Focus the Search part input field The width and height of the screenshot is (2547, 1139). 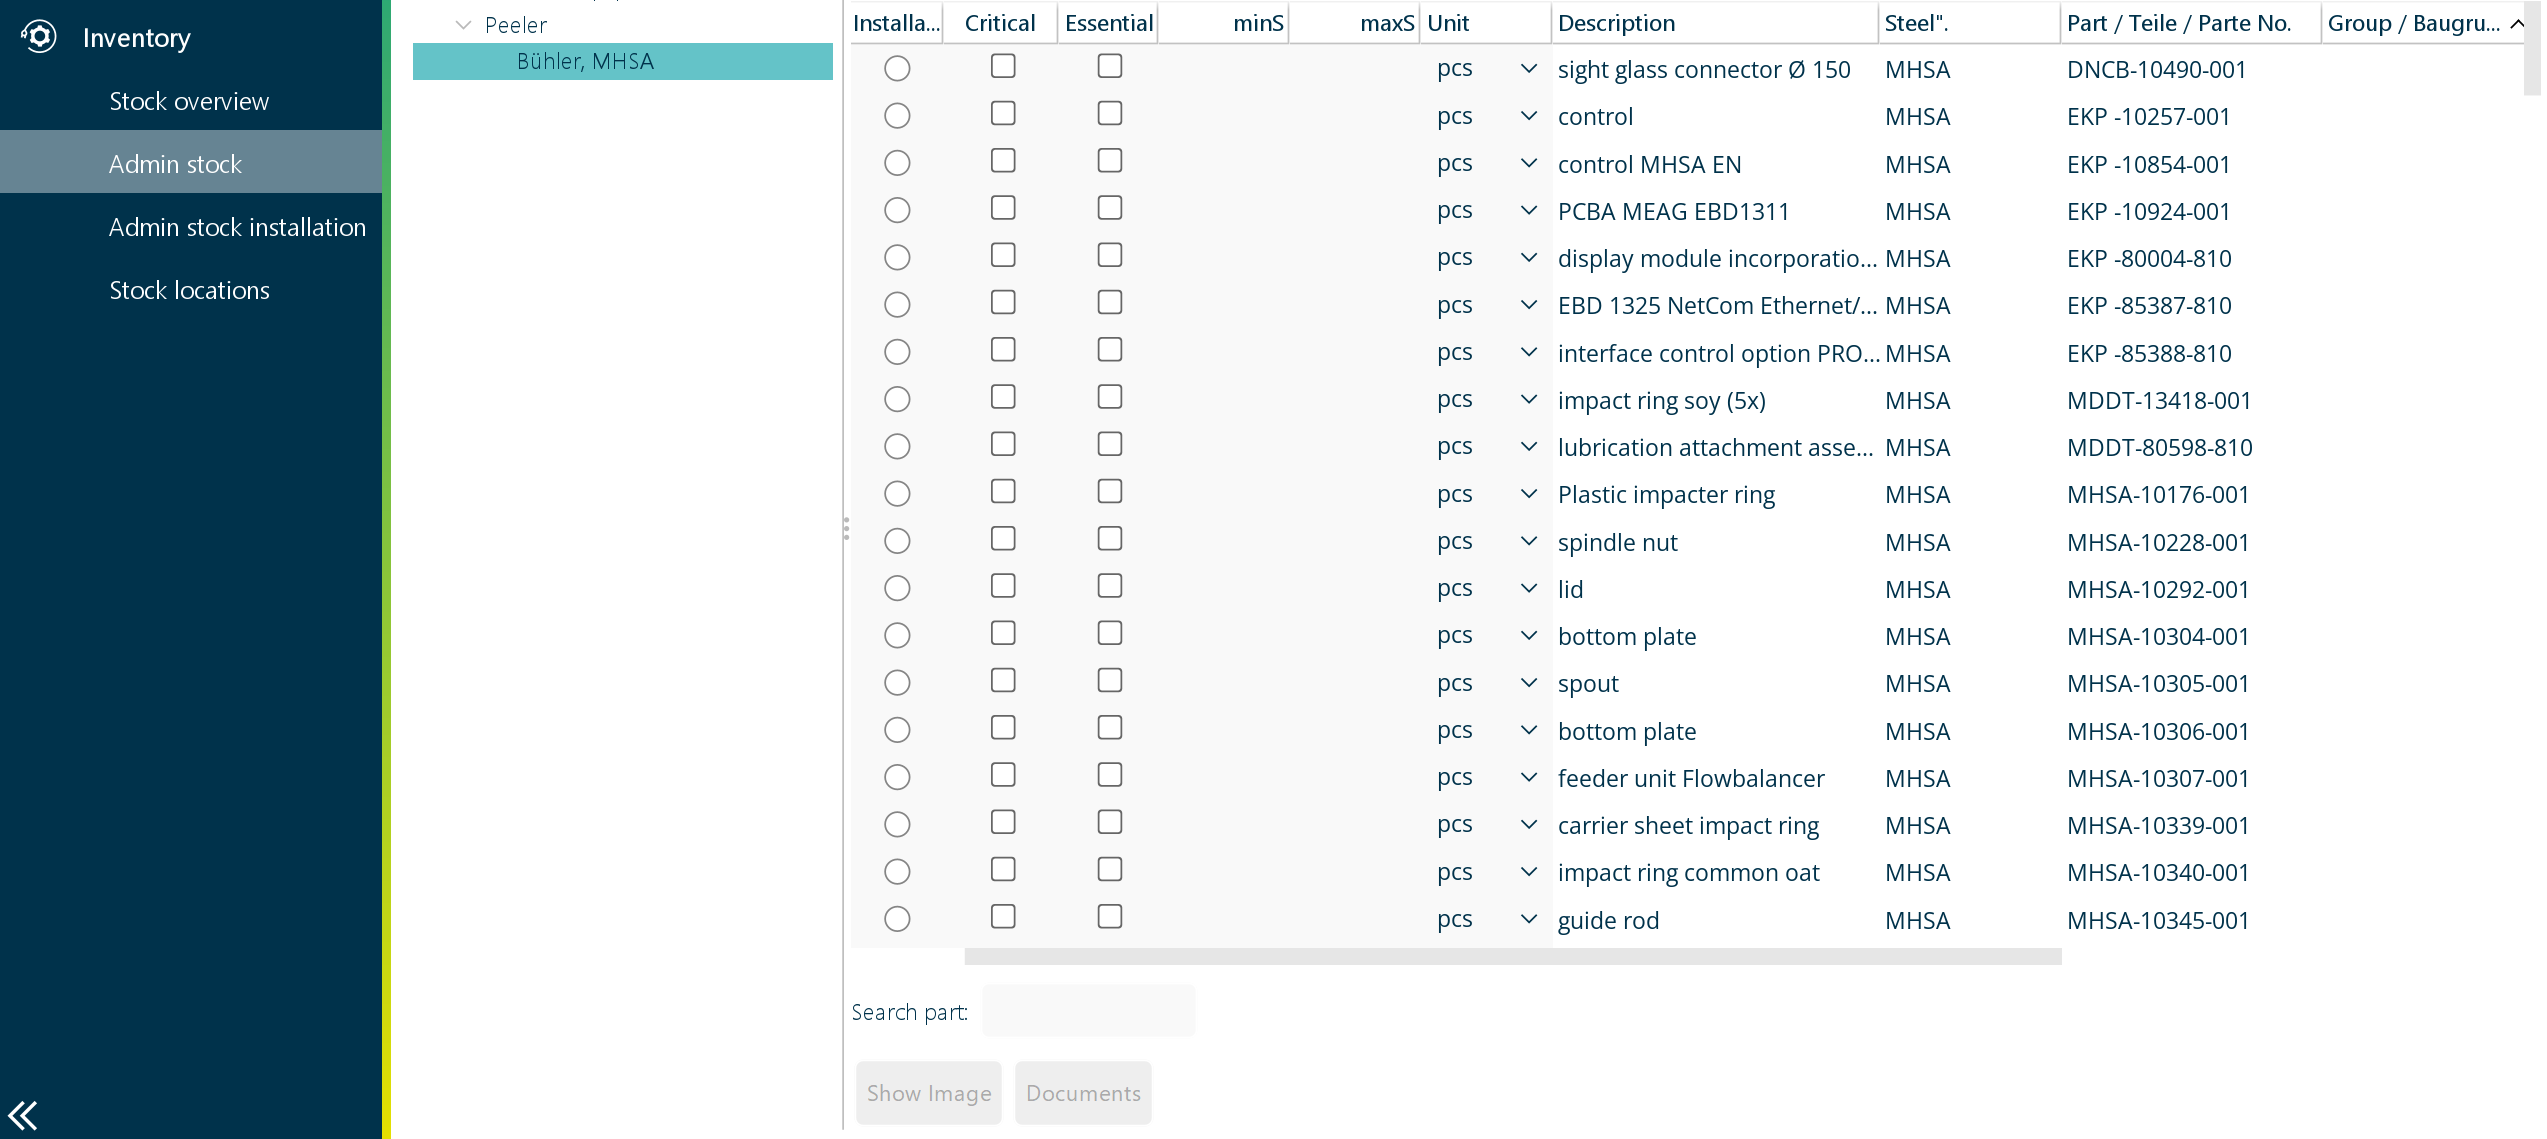[x=1089, y=1011]
